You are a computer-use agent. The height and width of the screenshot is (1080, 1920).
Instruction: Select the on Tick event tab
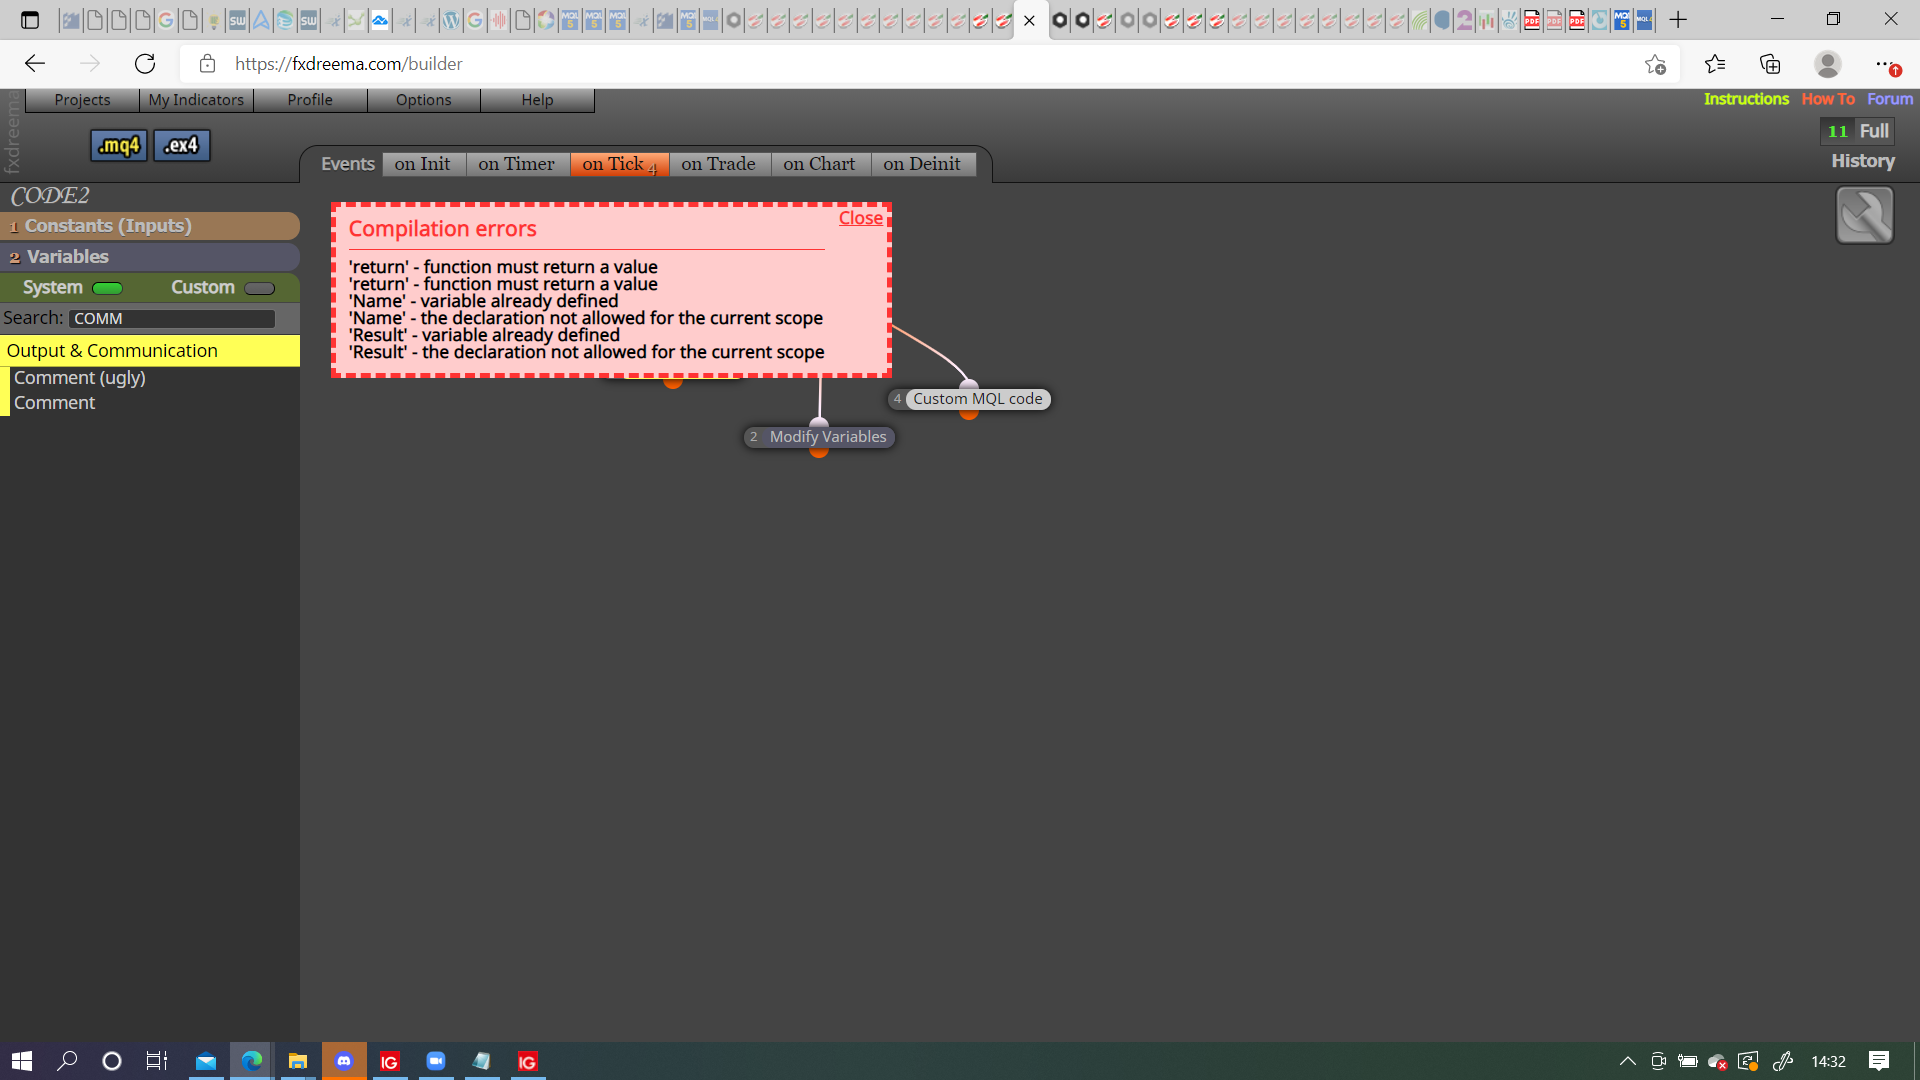(x=619, y=164)
